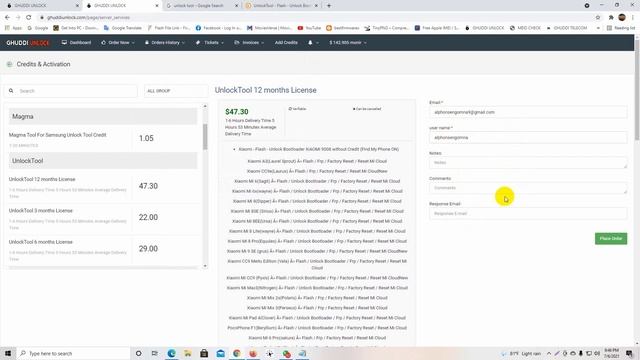Viewport: 640px width, 360px height.
Task: Open the Add Credits page
Action: 286,42
